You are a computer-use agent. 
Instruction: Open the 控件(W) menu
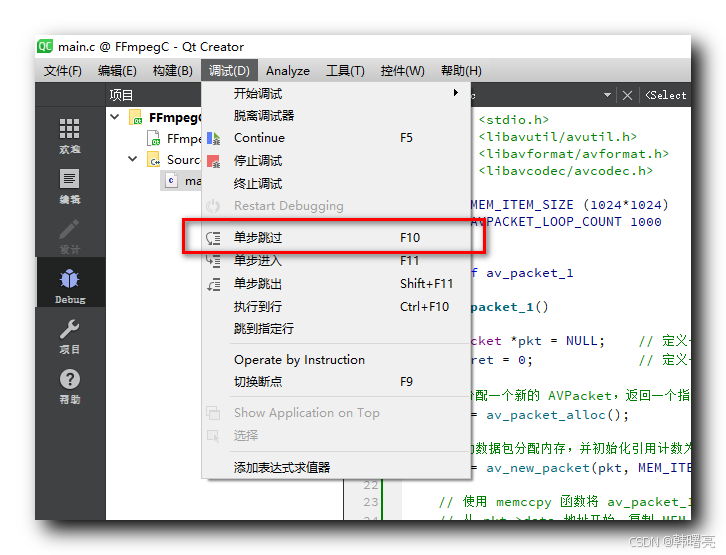[402, 71]
